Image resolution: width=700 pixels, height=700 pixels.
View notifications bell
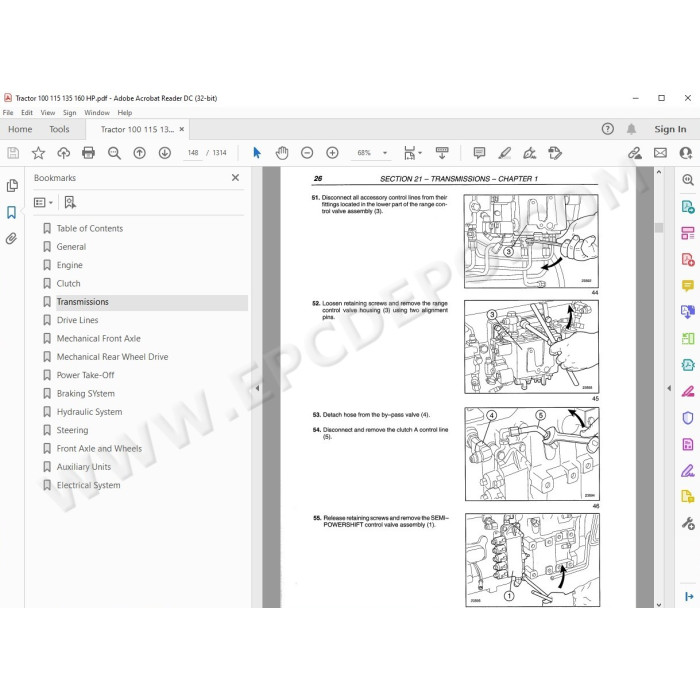631,129
